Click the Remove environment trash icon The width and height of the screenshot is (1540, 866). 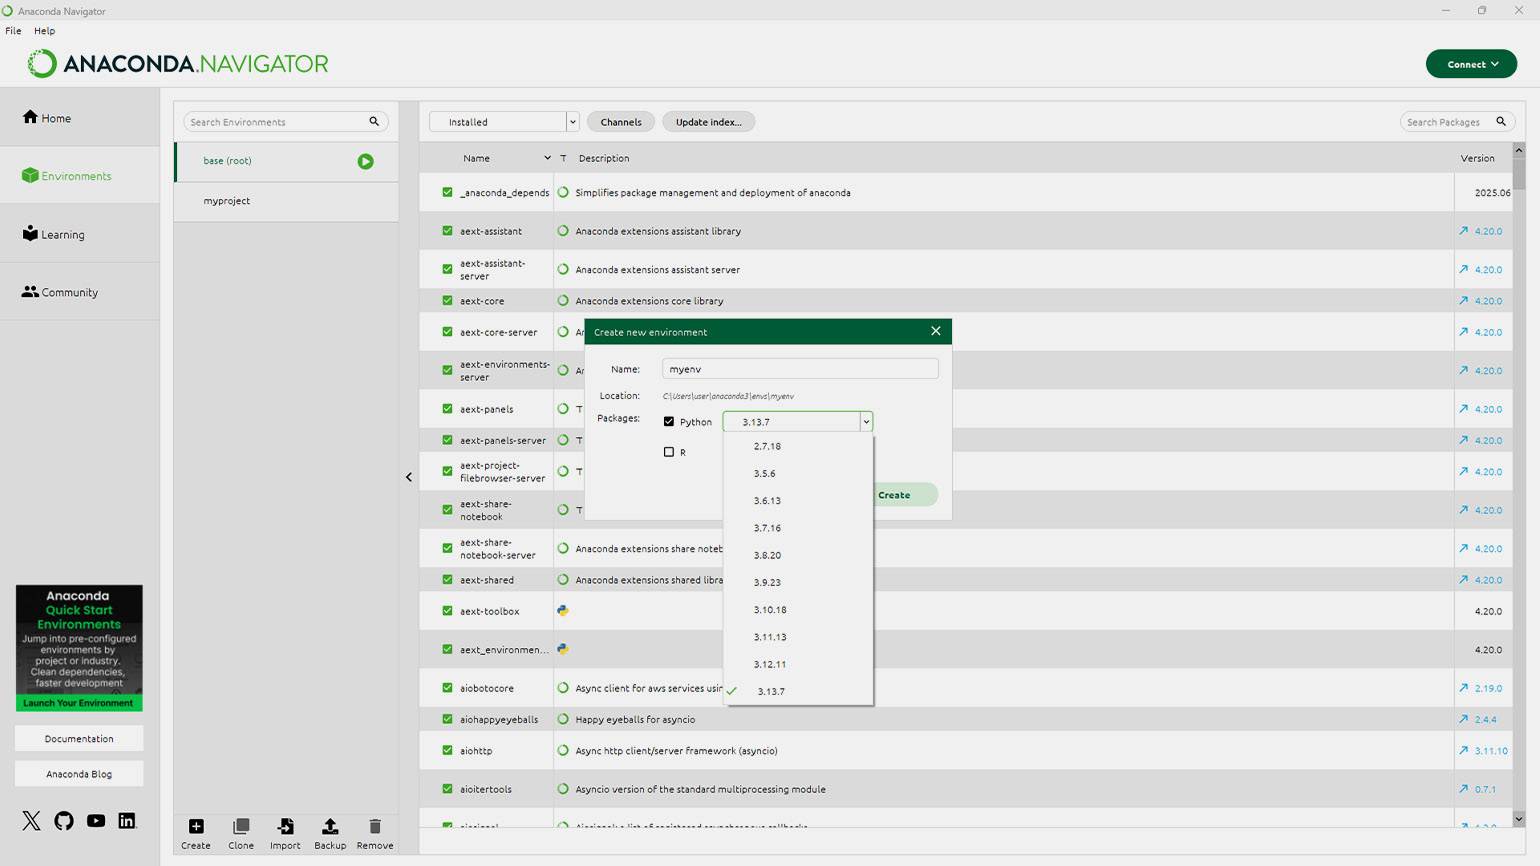(x=375, y=827)
